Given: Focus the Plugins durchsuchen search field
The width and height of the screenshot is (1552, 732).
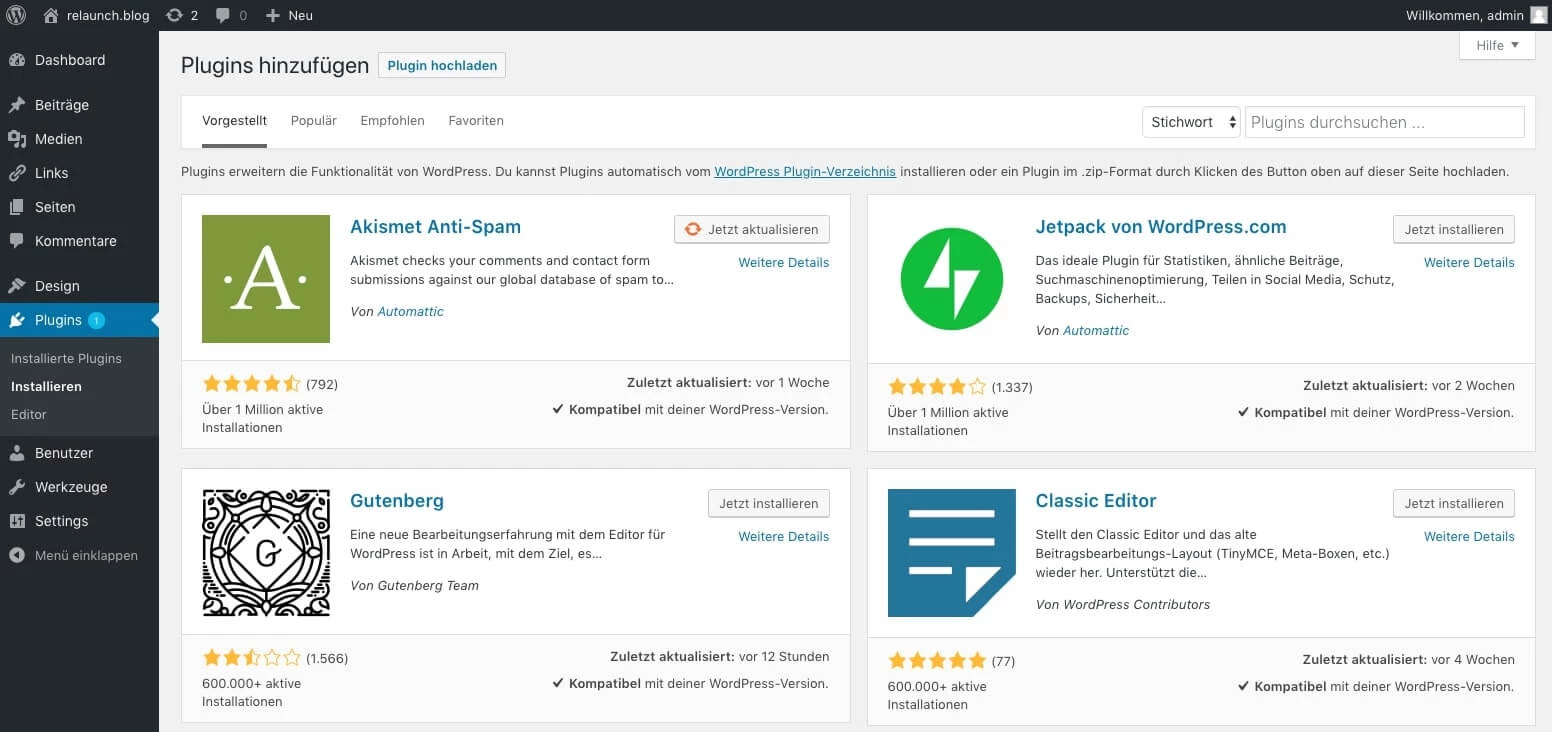Looking at the screenshot, I should [1384, 122].
